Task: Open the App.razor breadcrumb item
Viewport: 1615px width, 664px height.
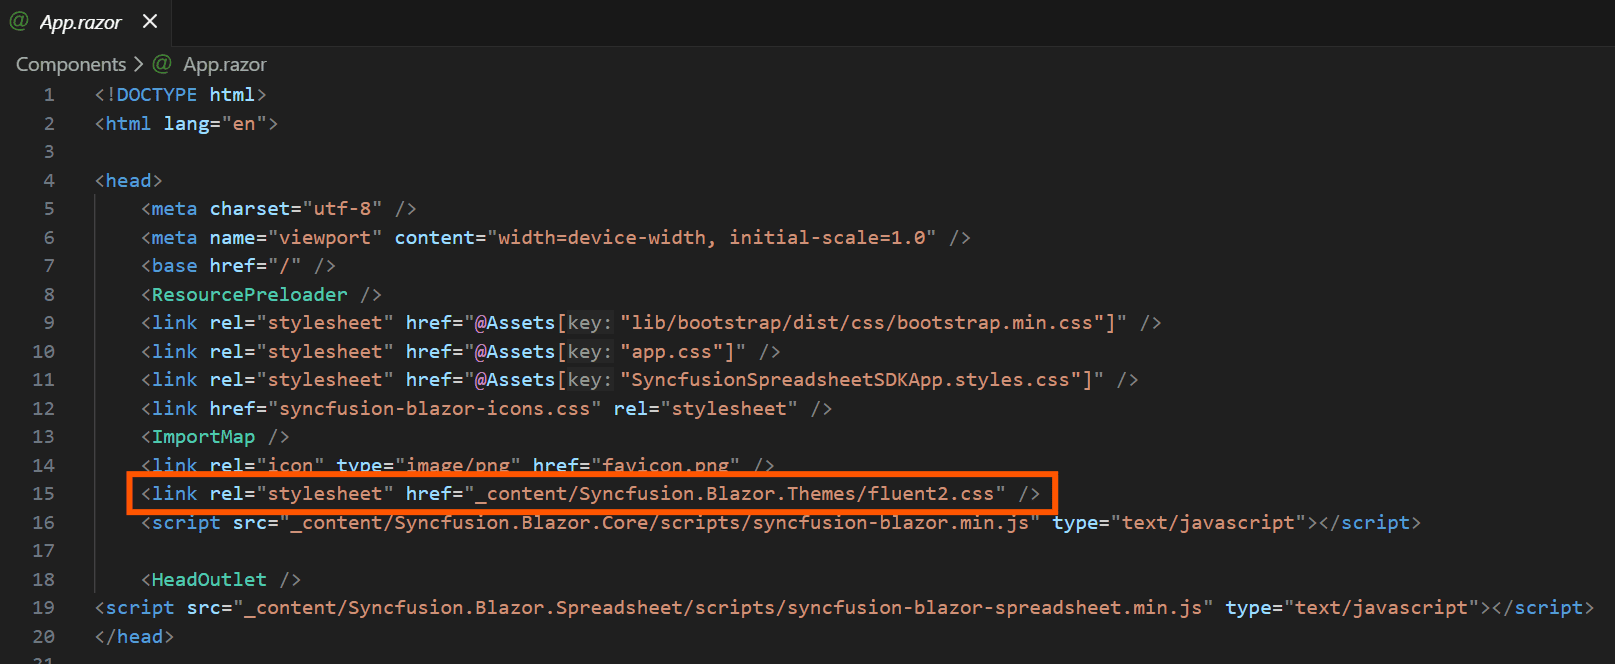Action: [224, 64]
